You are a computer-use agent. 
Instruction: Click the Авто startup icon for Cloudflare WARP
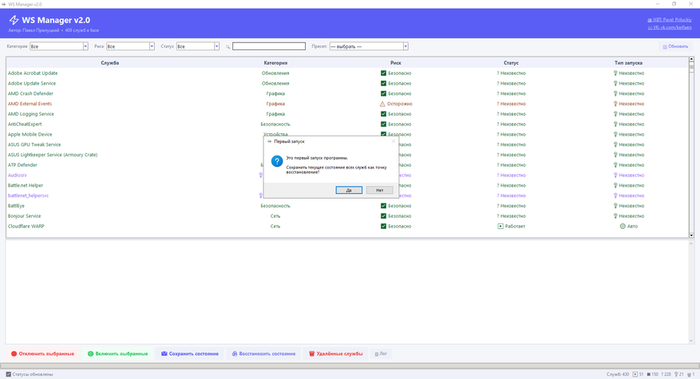pyautogui.click(x=622, y=226)
